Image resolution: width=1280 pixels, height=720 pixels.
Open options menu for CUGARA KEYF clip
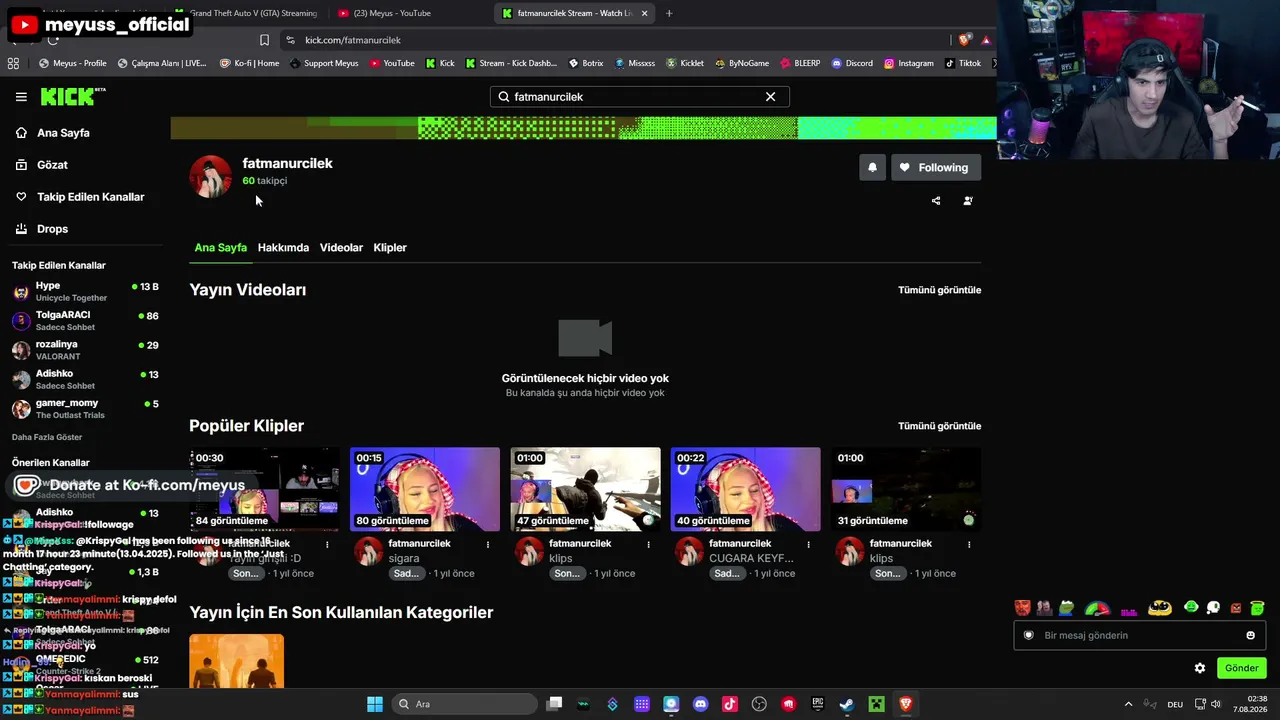click(x=809, y=545)
